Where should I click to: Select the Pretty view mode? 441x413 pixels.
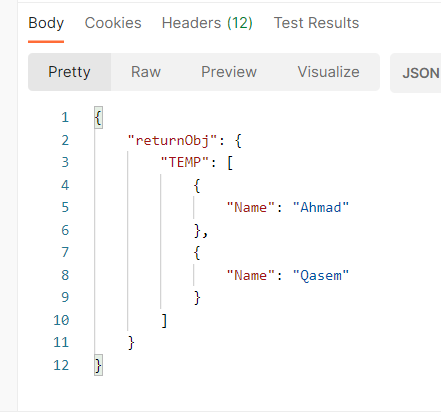tap(69, 72)
